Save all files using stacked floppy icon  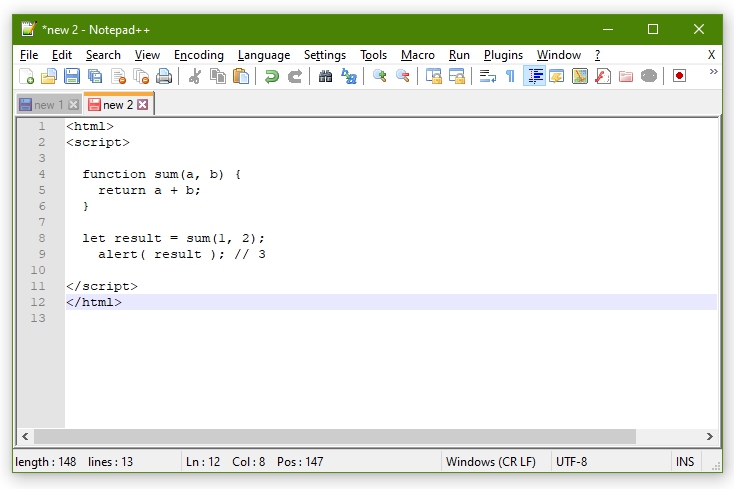pyautogui.click(x=95, y=76)
